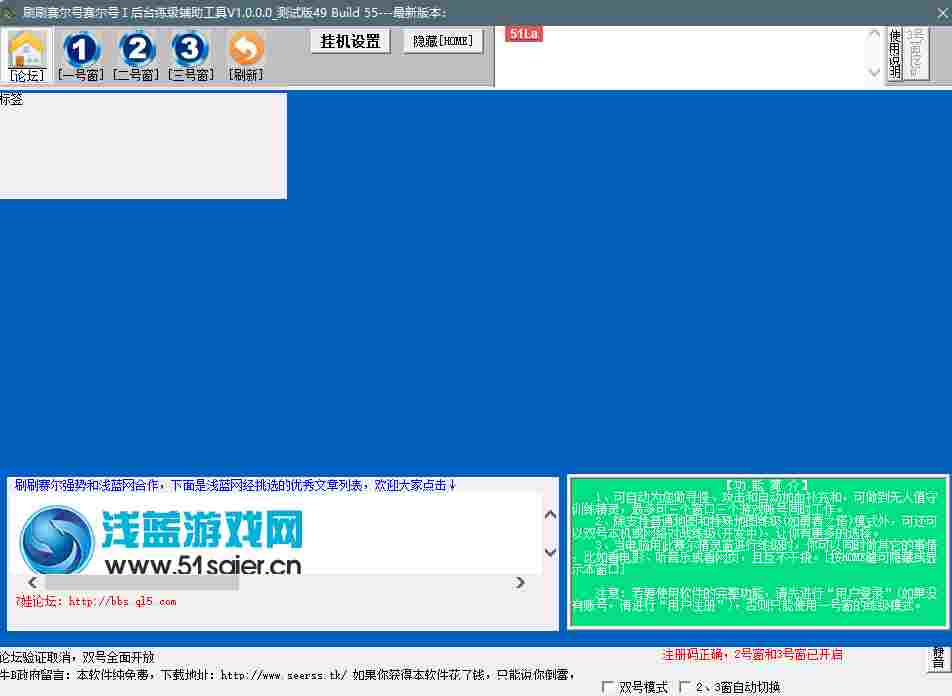Click the title bar application icon
Viewport: 952px width, 696px height.
(8, 12)
